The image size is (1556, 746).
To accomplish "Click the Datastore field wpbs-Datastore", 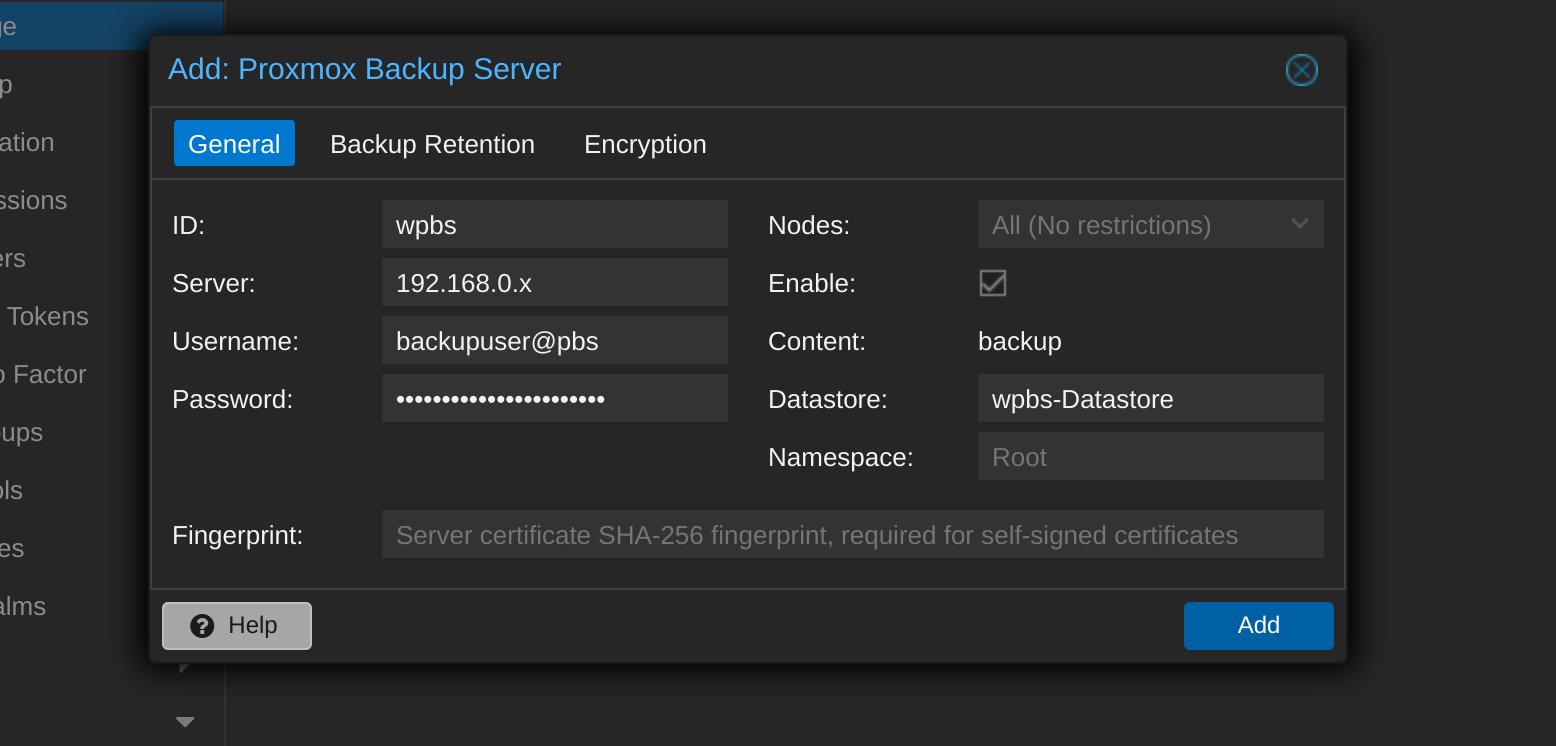I will (x=1151, y=398).
